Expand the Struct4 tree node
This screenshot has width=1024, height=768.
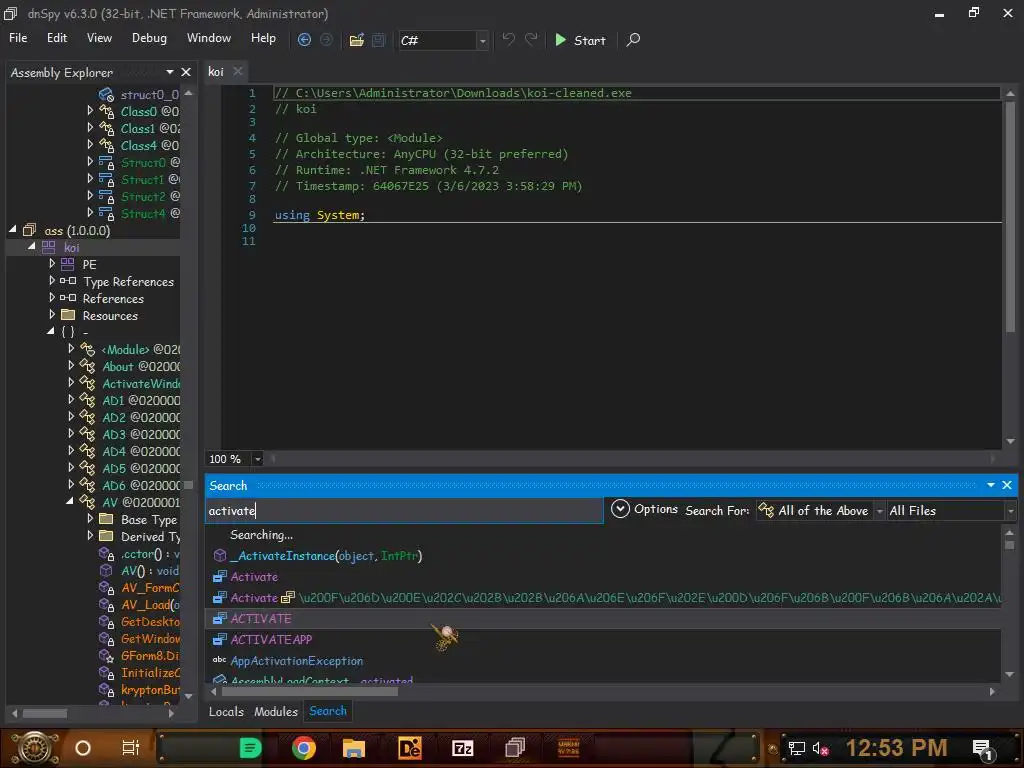(90, 213)
